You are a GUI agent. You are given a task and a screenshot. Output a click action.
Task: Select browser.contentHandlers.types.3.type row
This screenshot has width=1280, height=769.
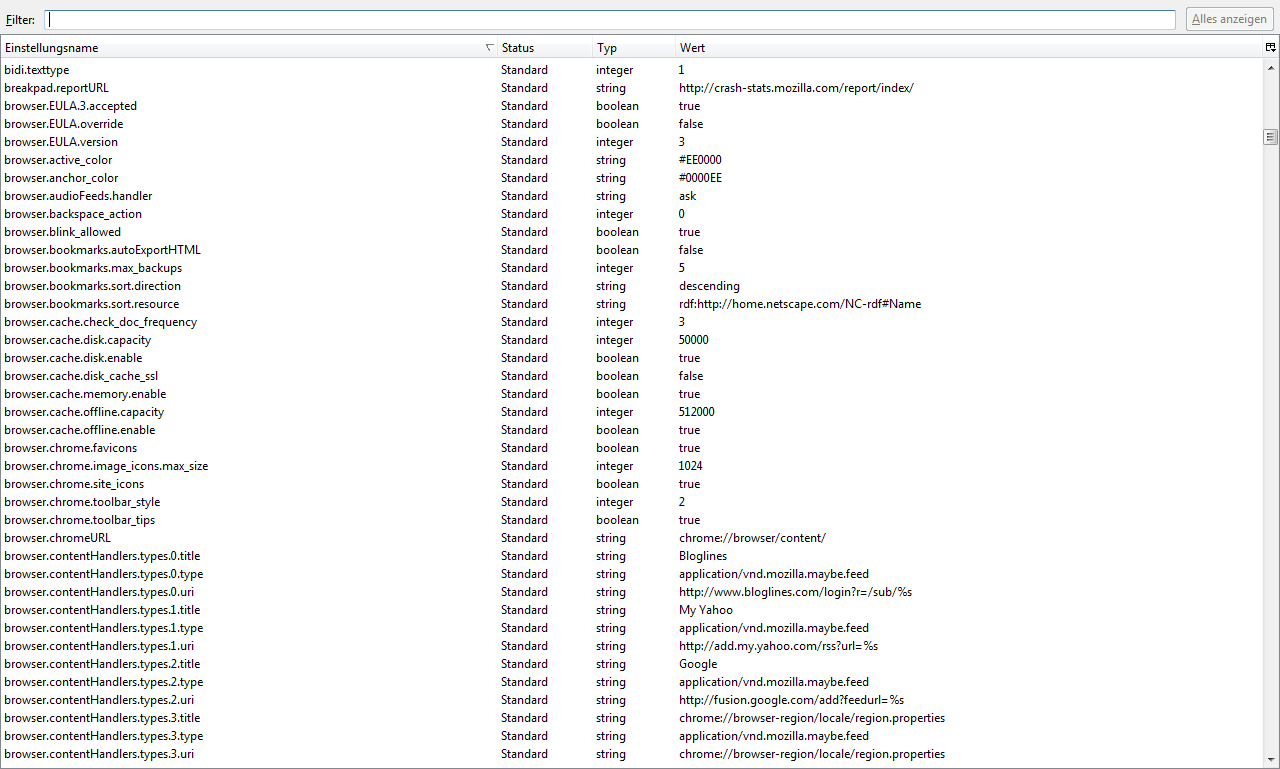click(632, 736)
